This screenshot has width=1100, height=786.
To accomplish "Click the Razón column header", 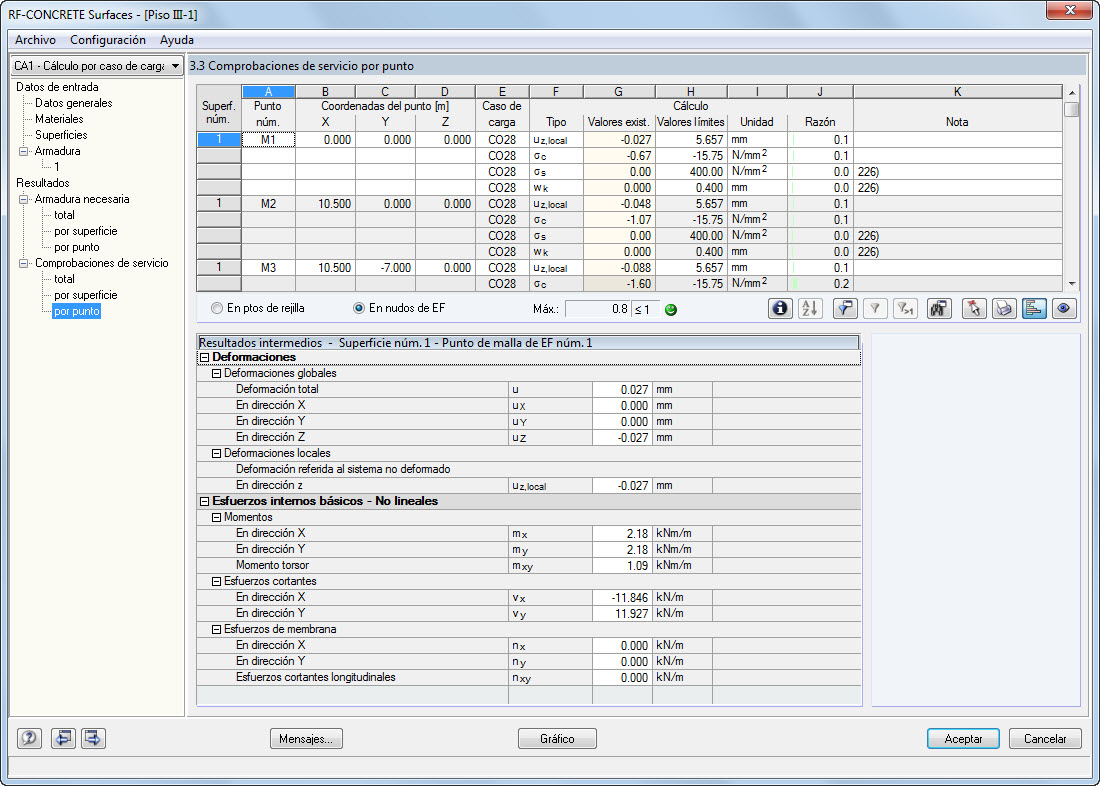I will click(x=820, y=122).
